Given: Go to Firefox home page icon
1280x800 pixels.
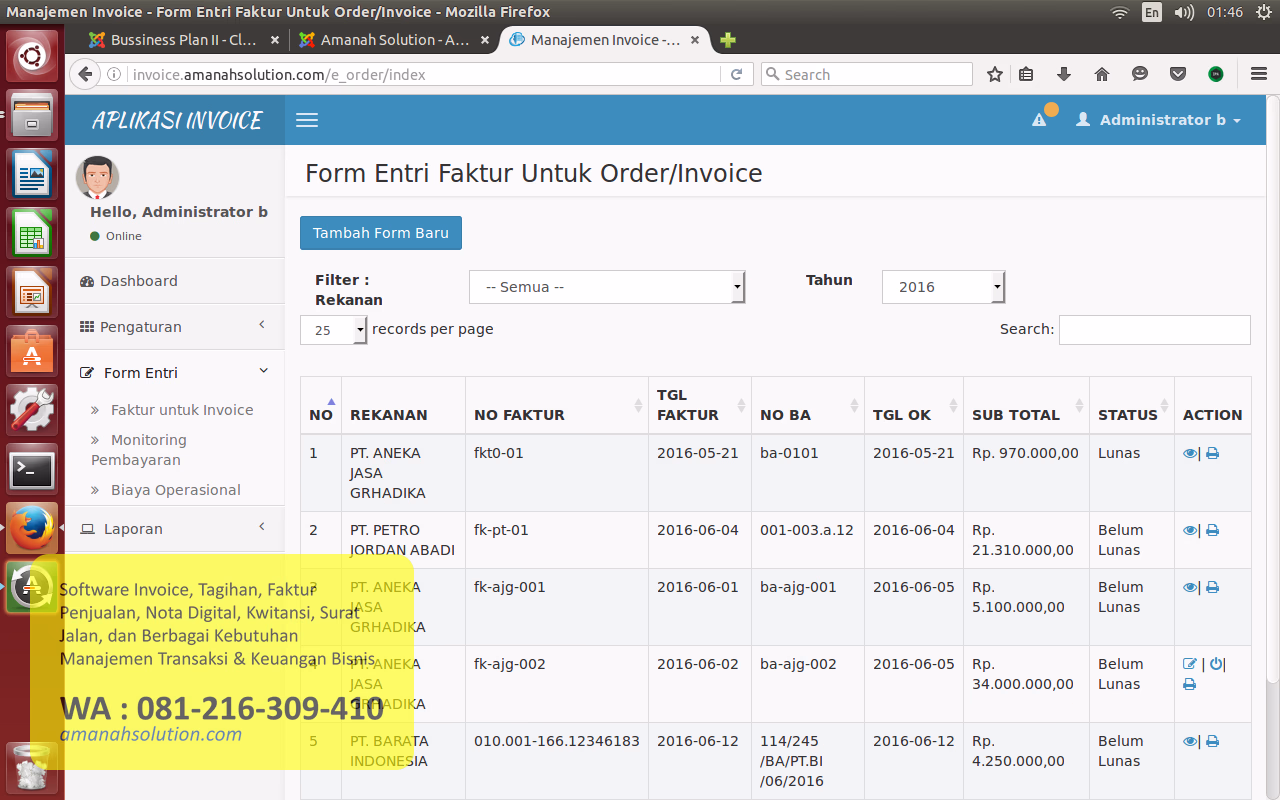Looking at the screenshot, I should pyautogui.click(x=1102, y=74).
